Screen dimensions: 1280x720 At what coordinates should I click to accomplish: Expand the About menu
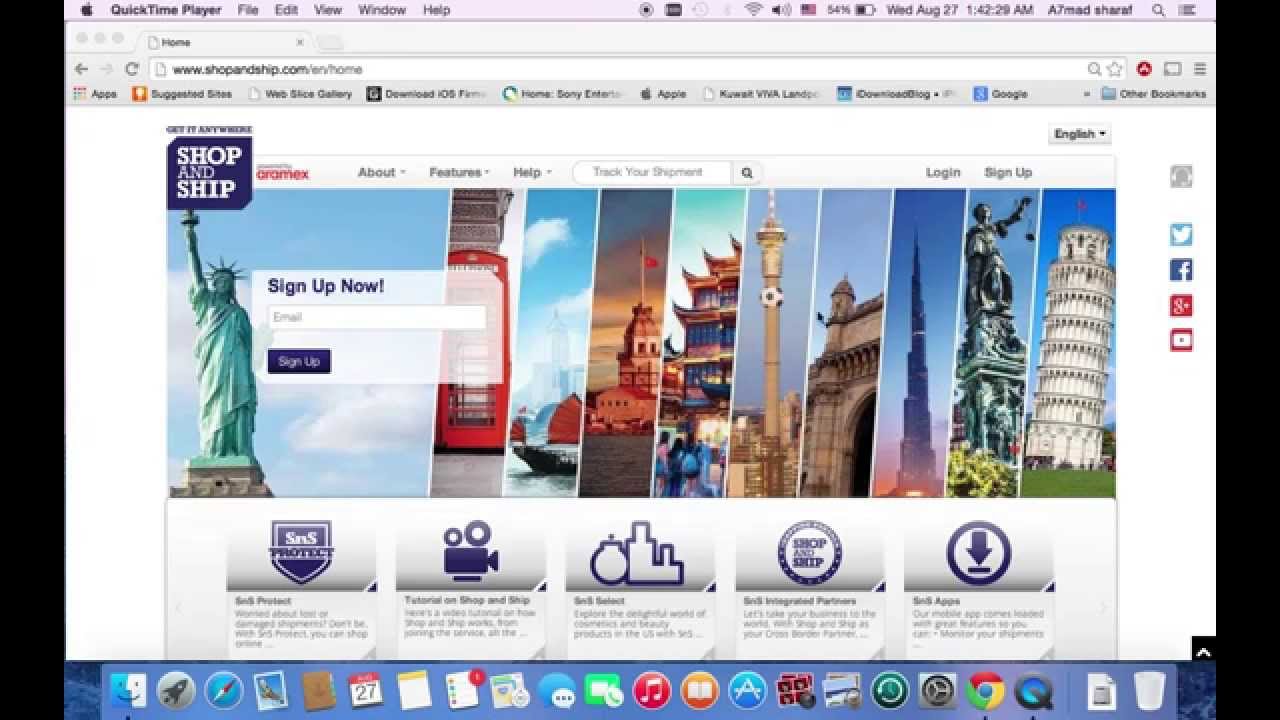click(382, 173)
